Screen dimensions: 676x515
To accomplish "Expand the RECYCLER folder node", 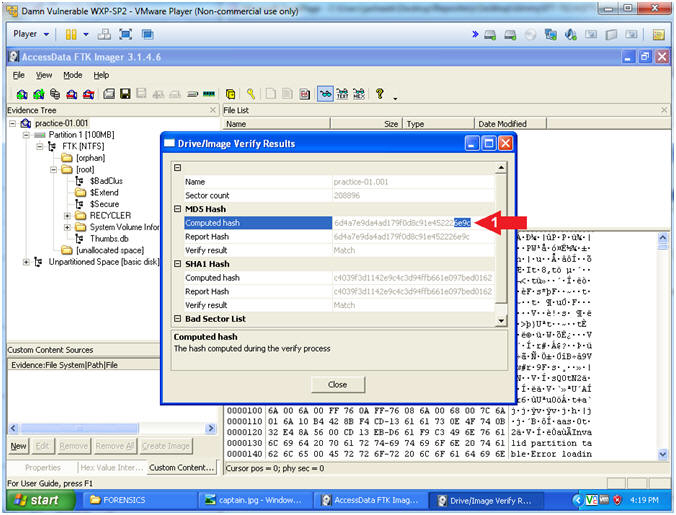I will coord(67,215).
